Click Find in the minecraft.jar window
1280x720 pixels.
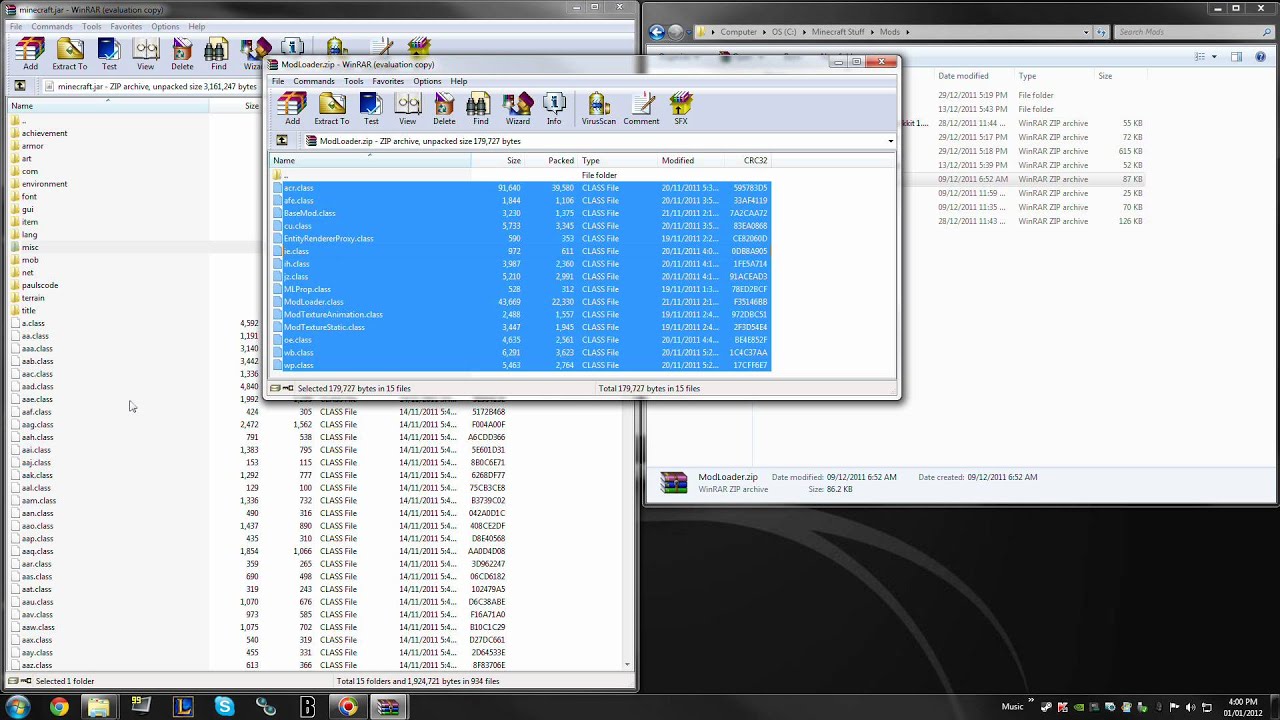(218, 54)
